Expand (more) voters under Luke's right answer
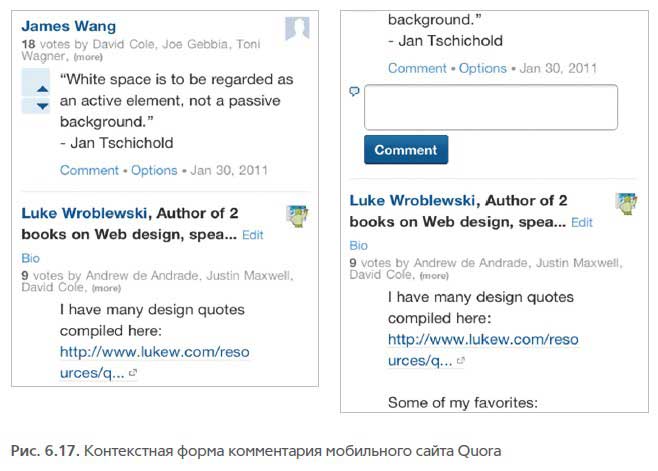The width and height of the screenshot is (658, 471). click(x=434, y=276)
